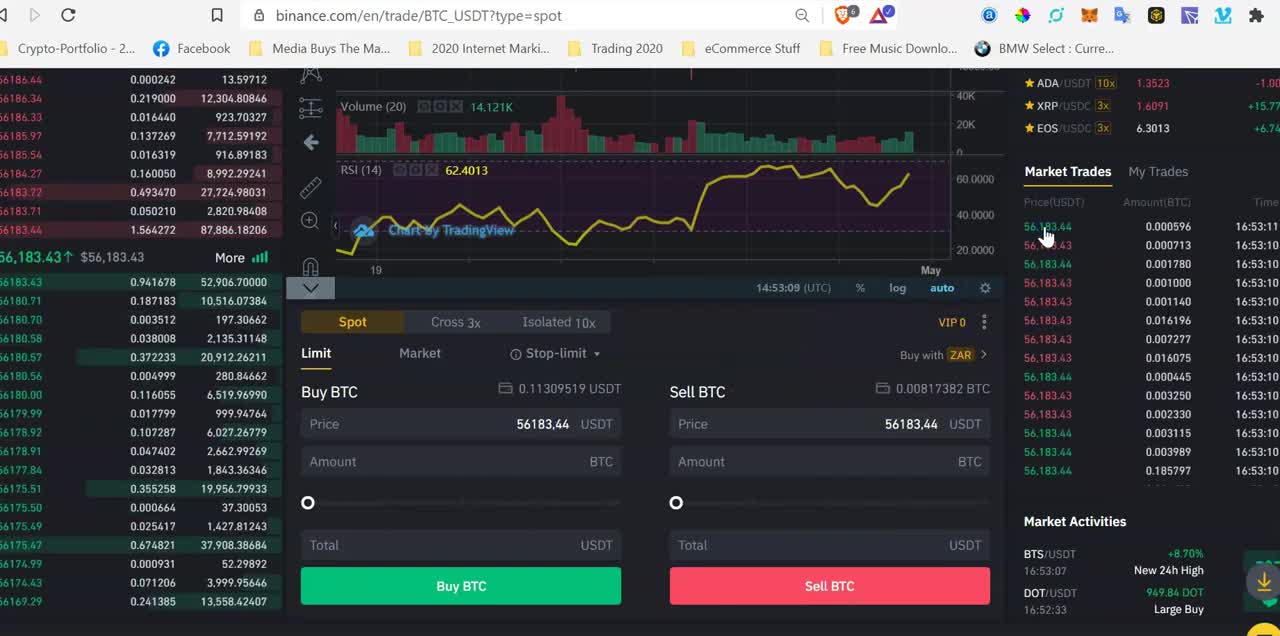1280x636 pixels.
Task: Open the color wheel extension icon
Action: click(x=1022, y=15)
